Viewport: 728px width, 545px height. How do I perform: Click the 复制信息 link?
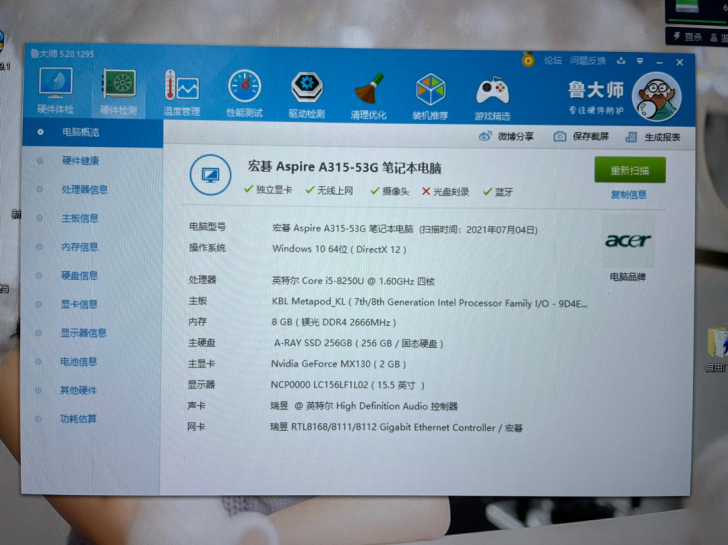point(628,195)
